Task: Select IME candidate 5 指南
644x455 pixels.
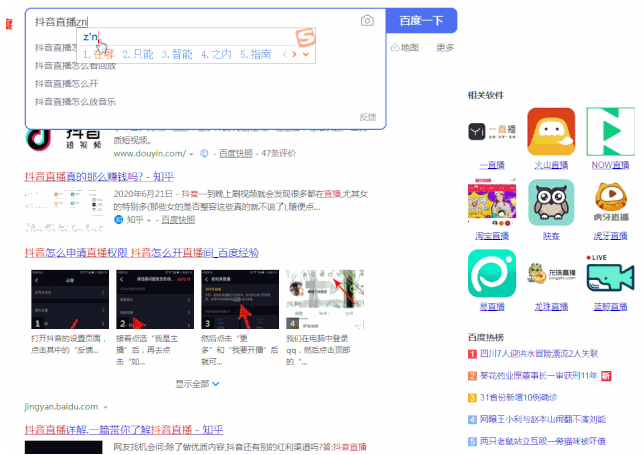Action: pyautogui.click(x=255, y=54)
